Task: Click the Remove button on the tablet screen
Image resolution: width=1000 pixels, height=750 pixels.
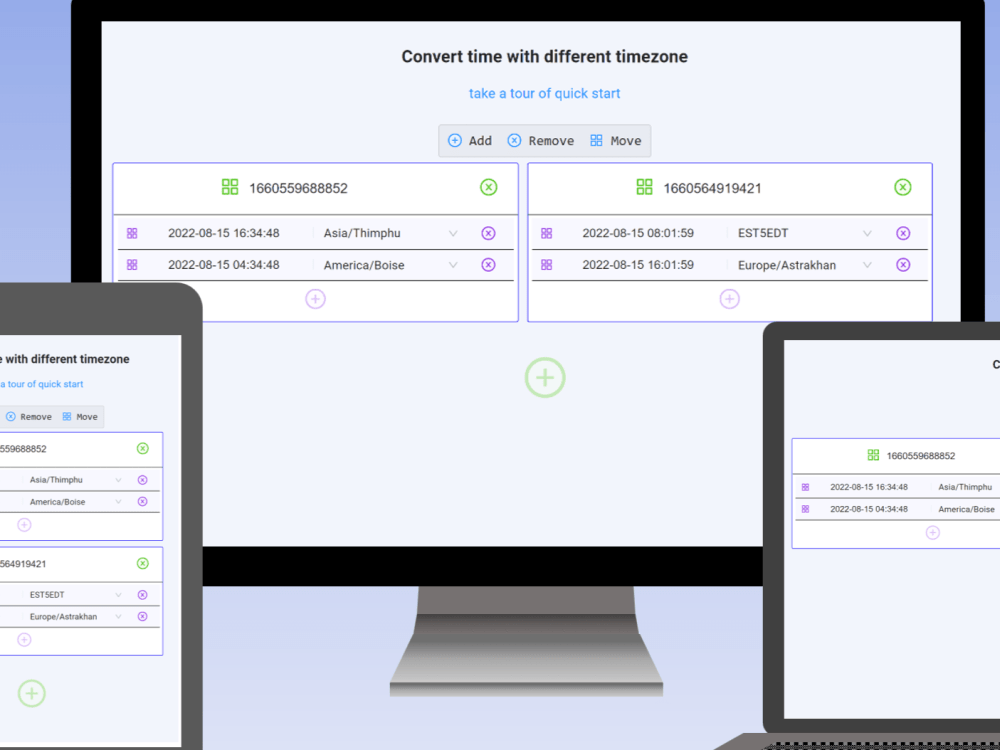Action: tap(29, 417)
